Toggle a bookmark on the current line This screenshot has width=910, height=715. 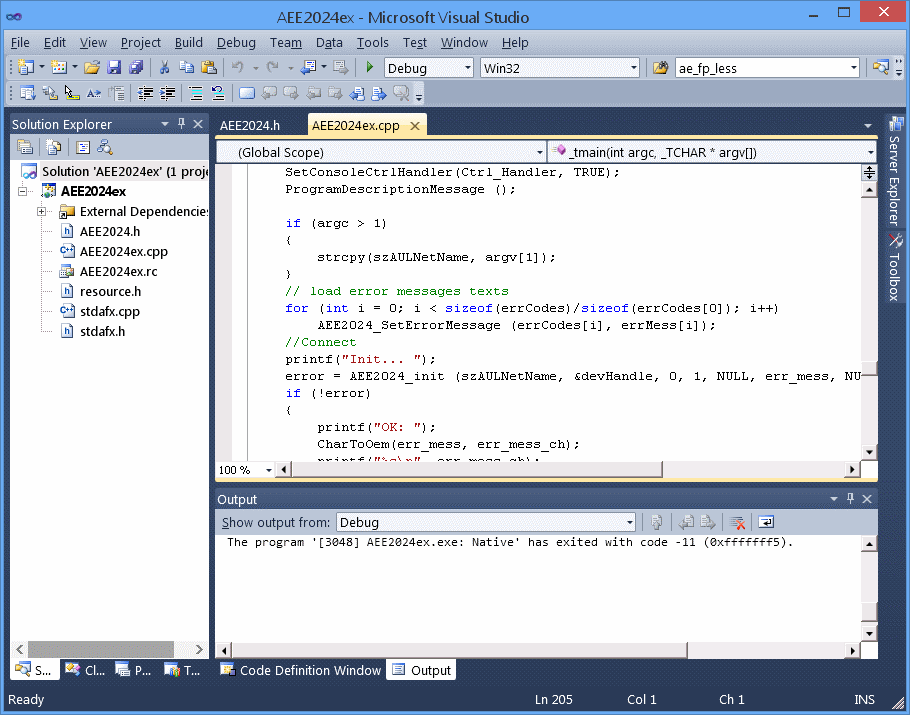tap(247, 93)
